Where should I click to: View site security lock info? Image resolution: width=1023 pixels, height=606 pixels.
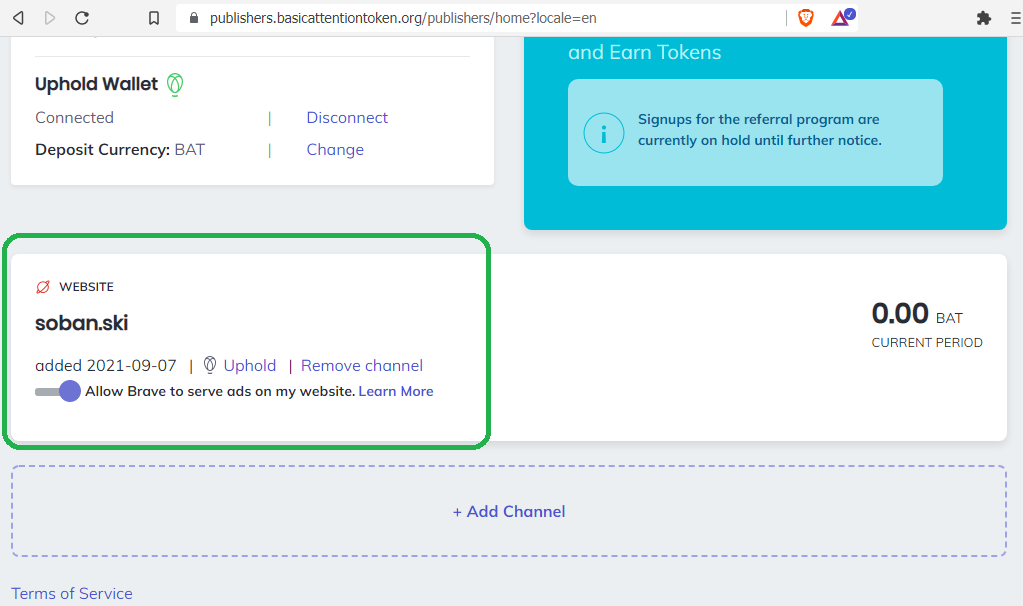[x=194, y=18]
